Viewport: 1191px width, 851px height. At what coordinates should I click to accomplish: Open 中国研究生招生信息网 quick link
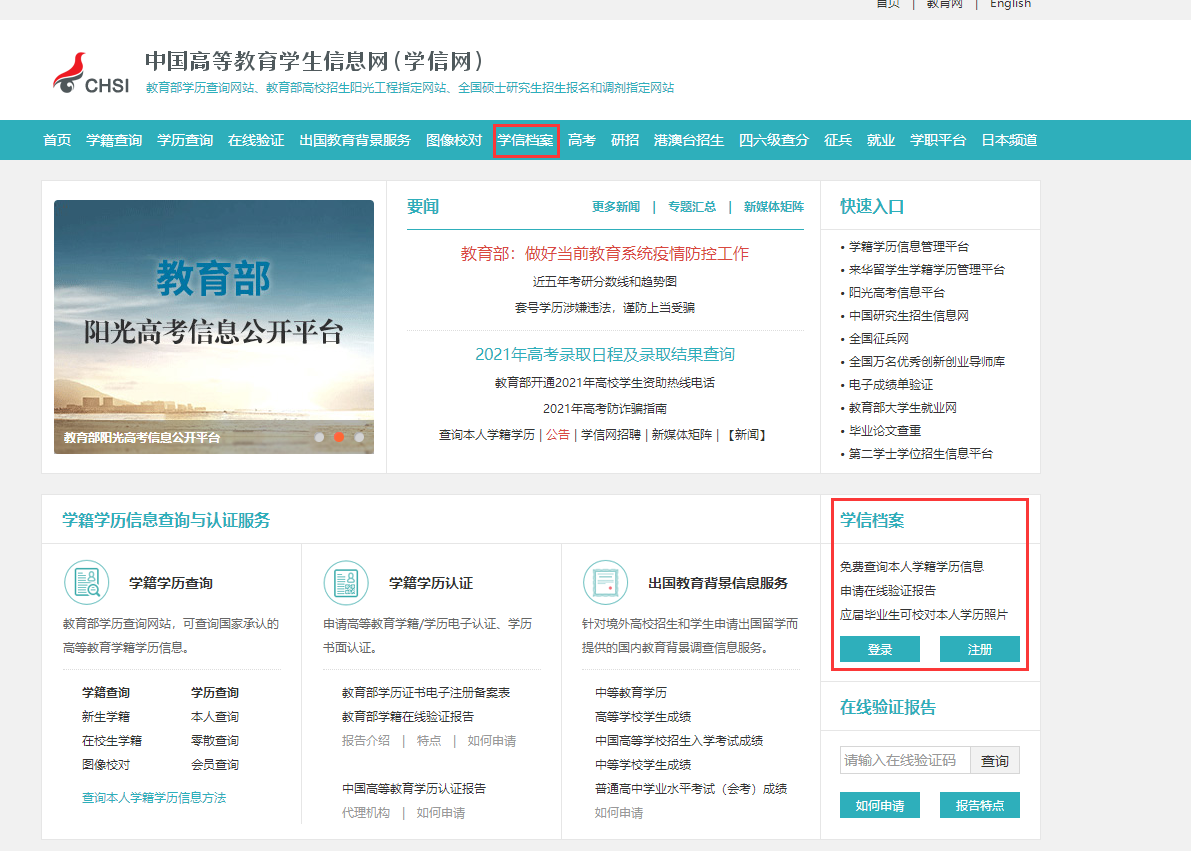(908, 316)
